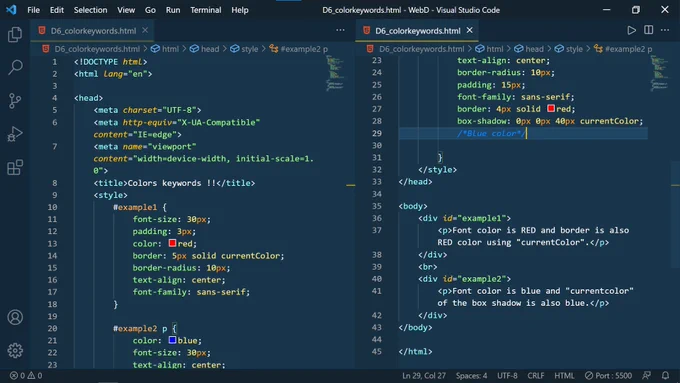The image size is (680, 383).
Task: Open the Go menu
Action: click(150, 10)
